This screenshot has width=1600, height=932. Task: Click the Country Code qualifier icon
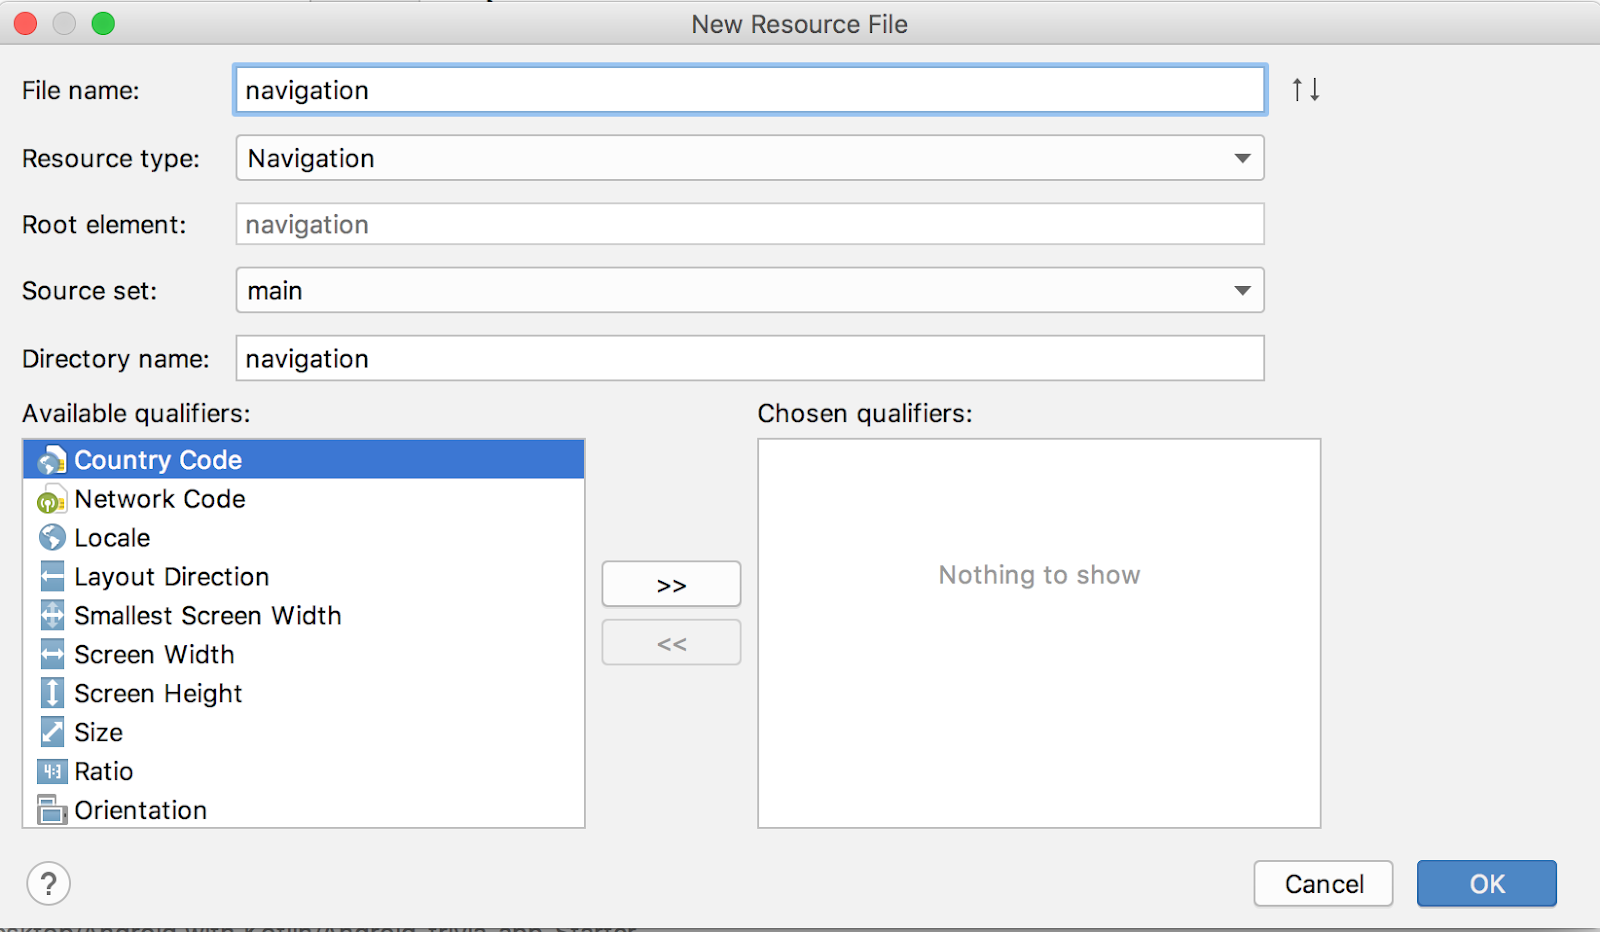[52, 461]
